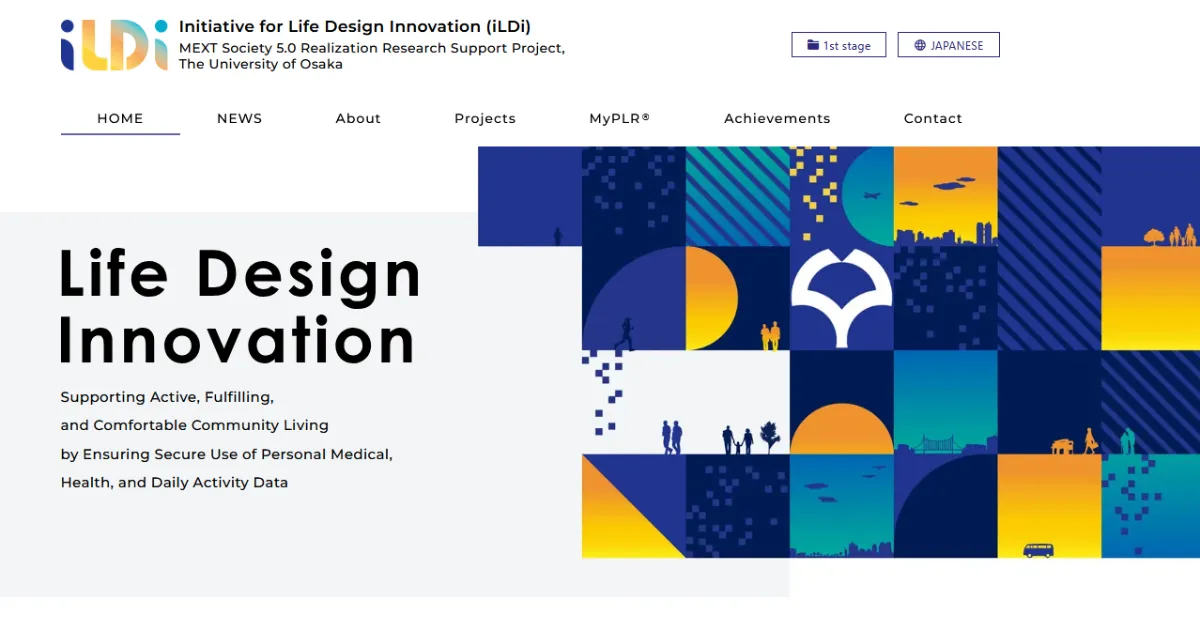Screen dimensions: 1200x630
Task: Open the NEWS section
Action: point(239,118)
